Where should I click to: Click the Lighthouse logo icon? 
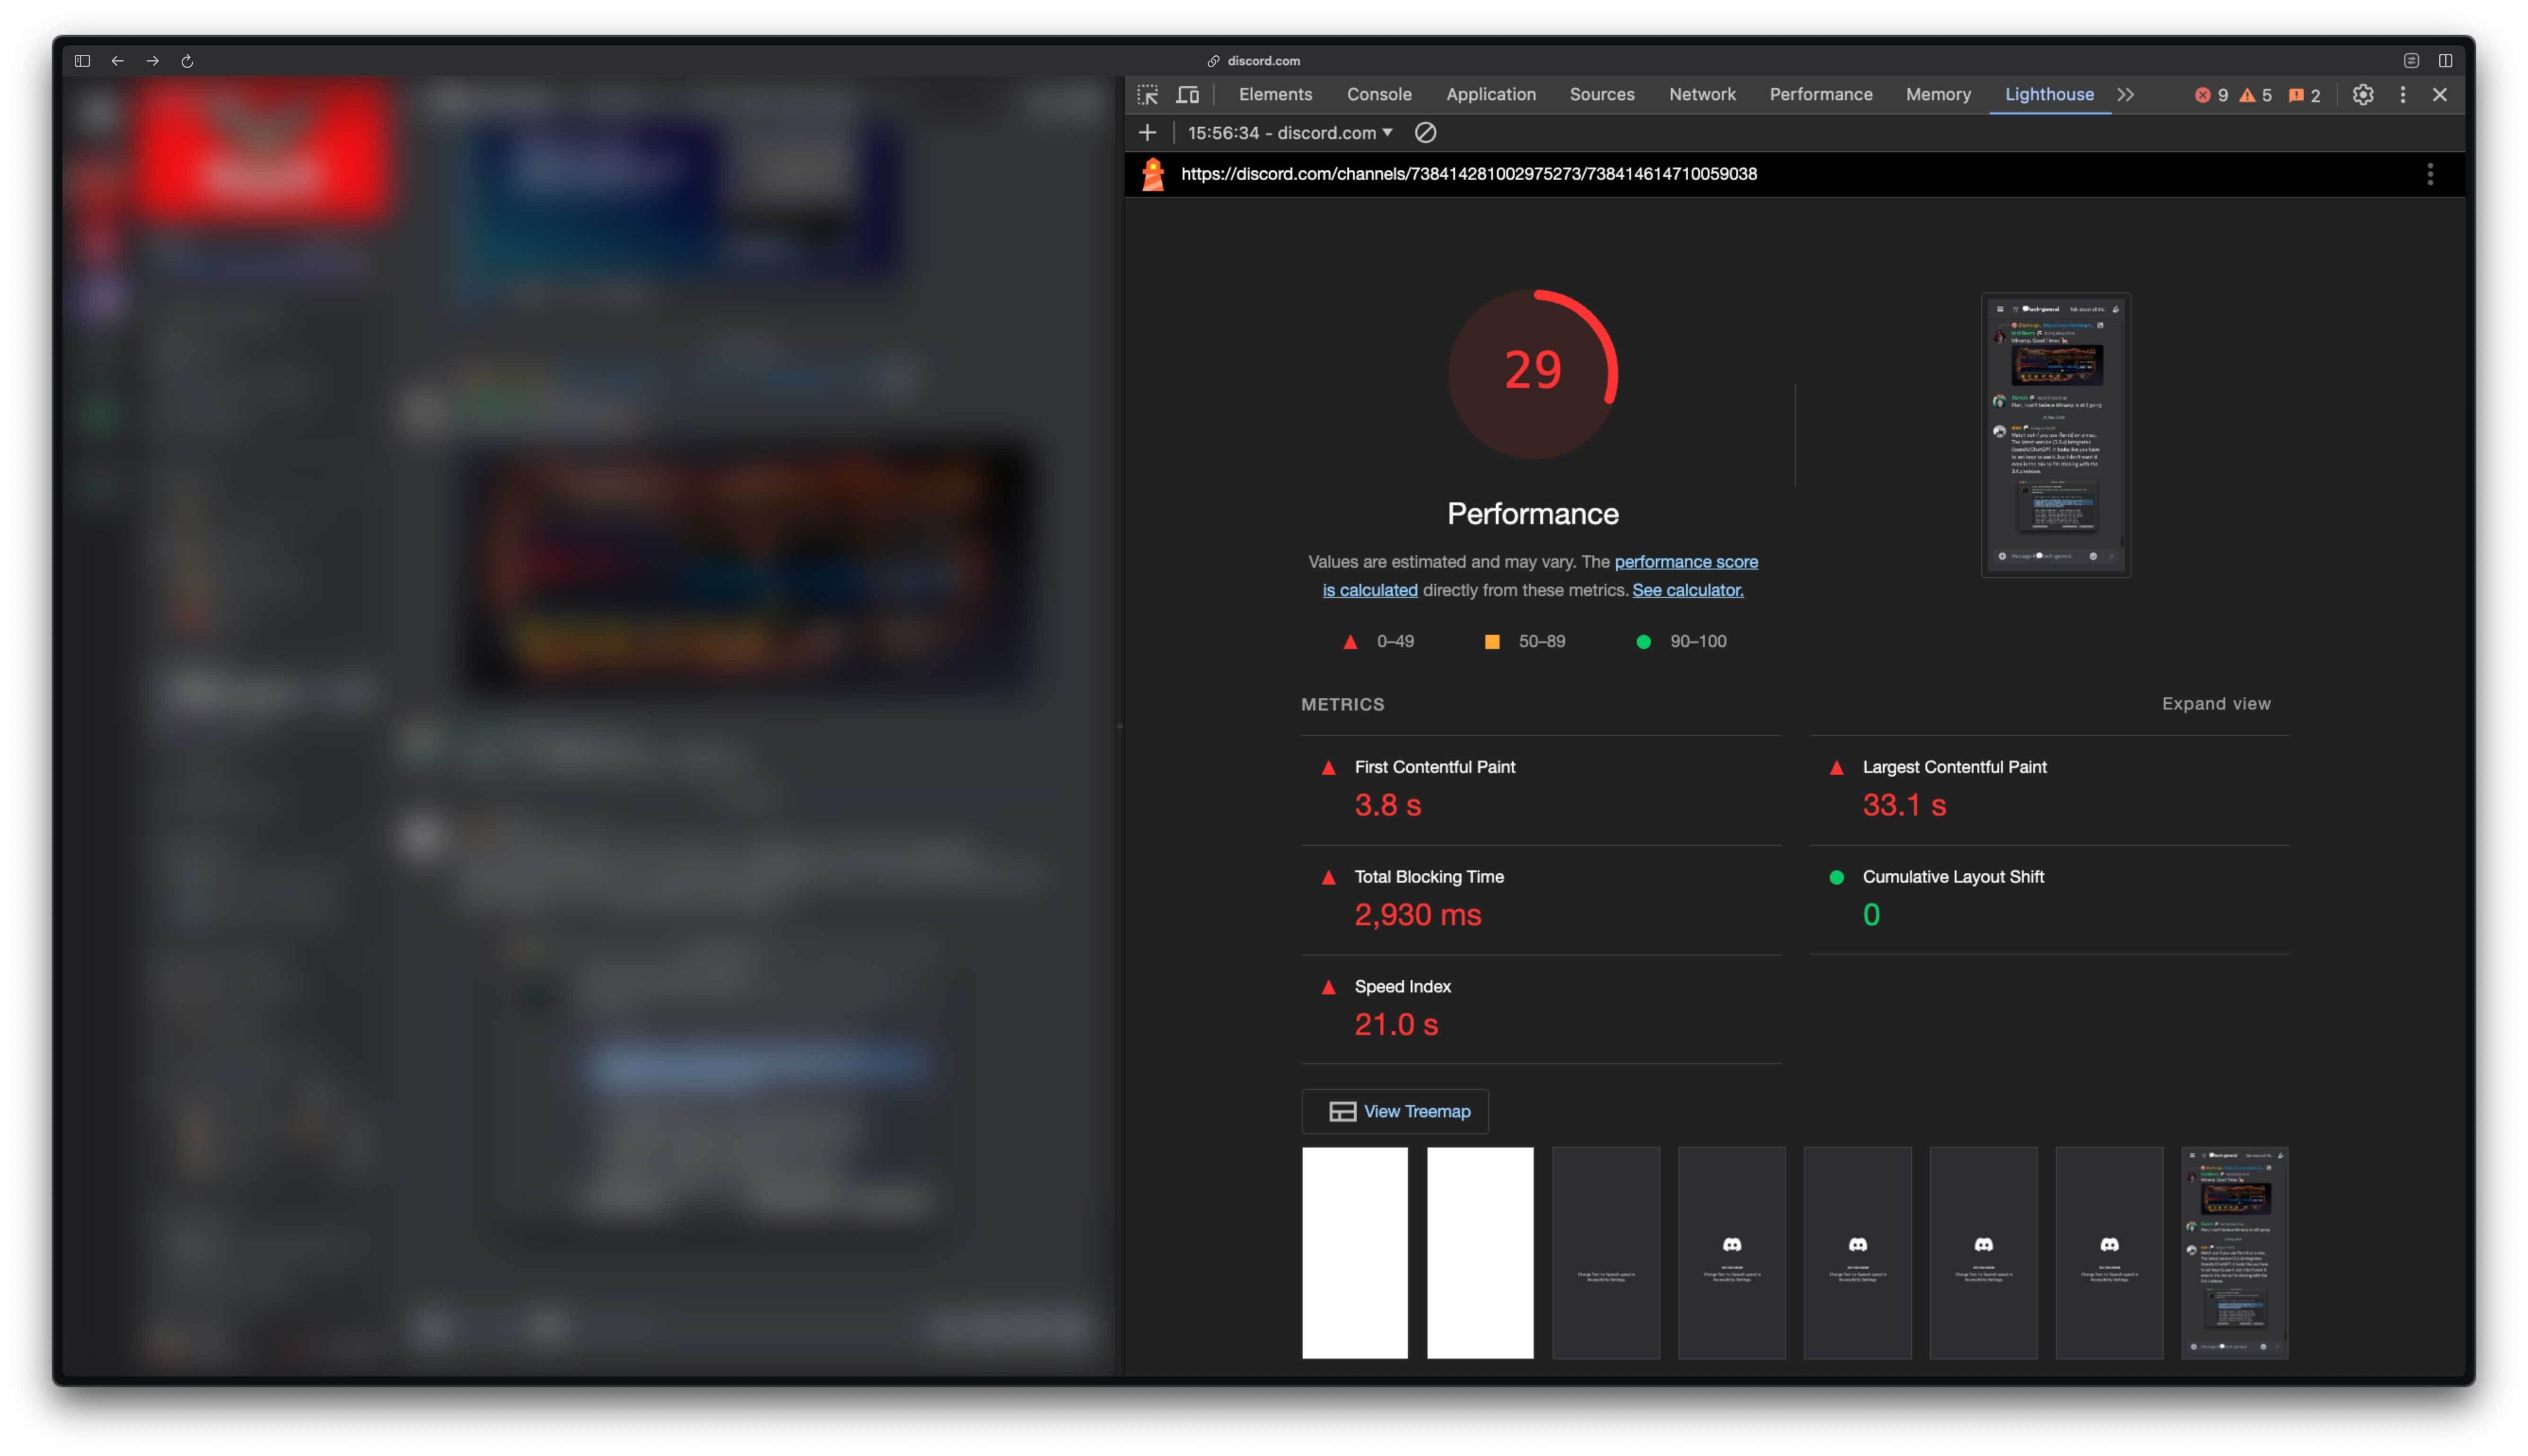(x=1153, y=174)
